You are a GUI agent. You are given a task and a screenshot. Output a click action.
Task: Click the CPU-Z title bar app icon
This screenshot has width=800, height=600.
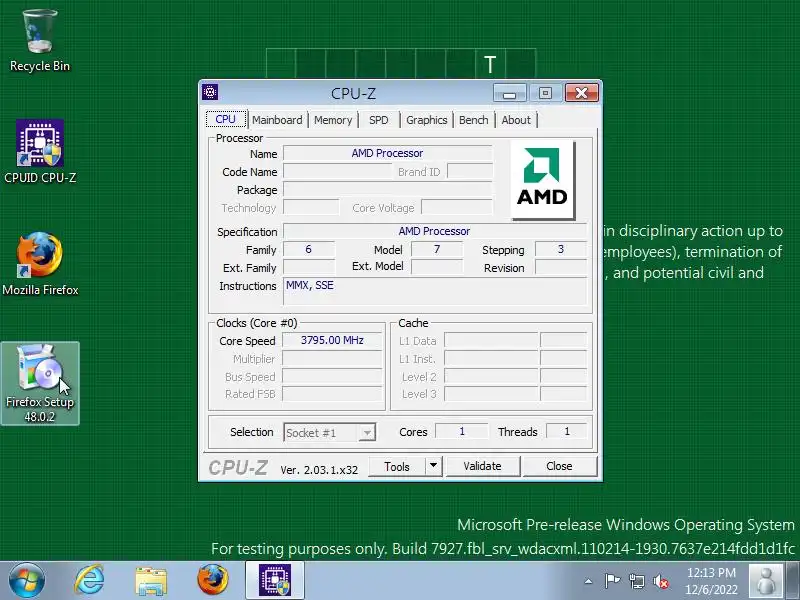click(x=210, y=92)
